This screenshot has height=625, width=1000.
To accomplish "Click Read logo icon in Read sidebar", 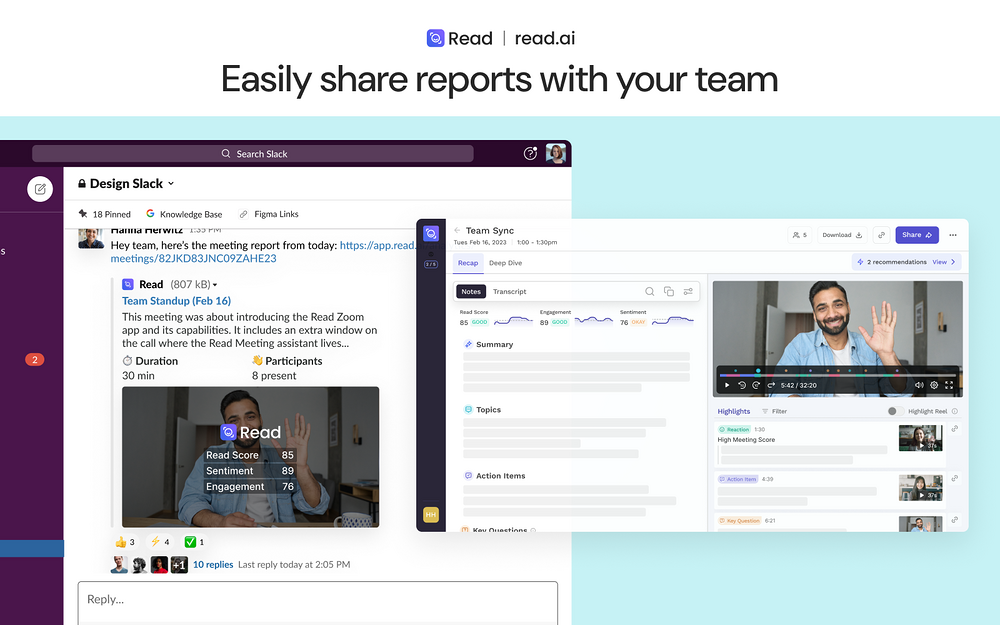I will pos(431,233).
